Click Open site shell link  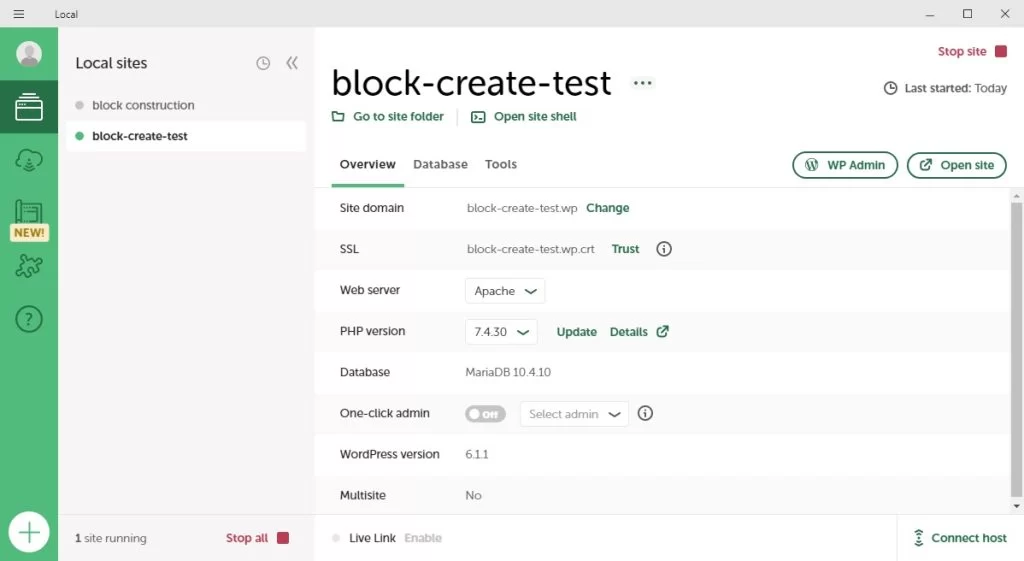[x=535, y=116]
